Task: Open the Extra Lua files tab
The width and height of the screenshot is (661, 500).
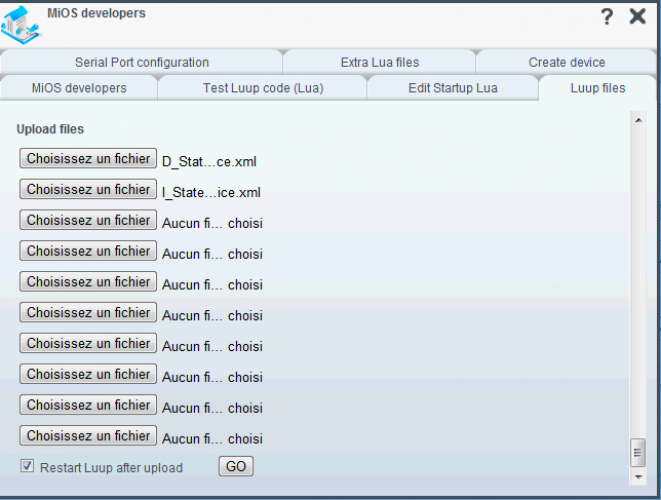Action: click(x=379, y=62)
